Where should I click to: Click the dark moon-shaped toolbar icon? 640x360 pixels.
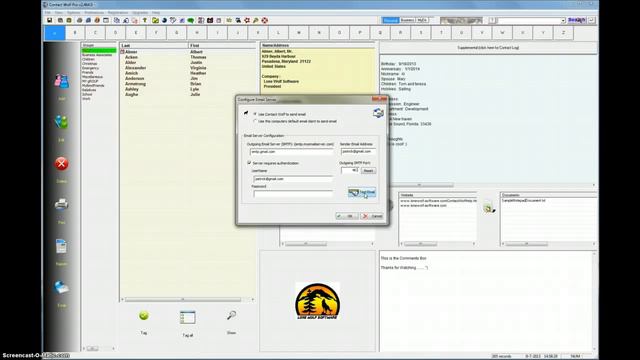coord(164,20)
